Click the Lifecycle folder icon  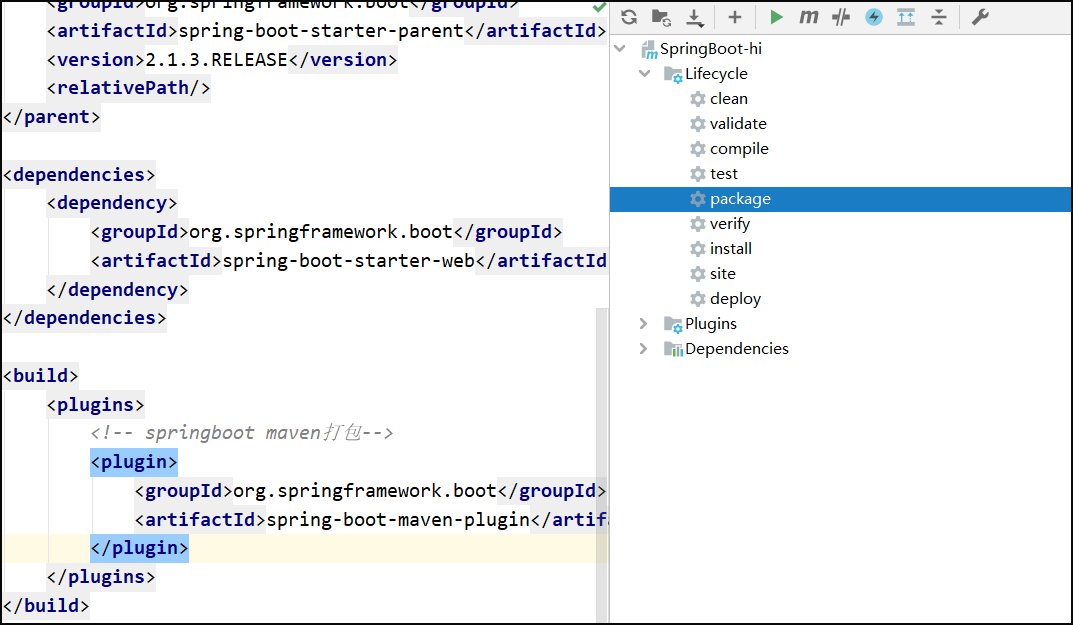point(673,74)
